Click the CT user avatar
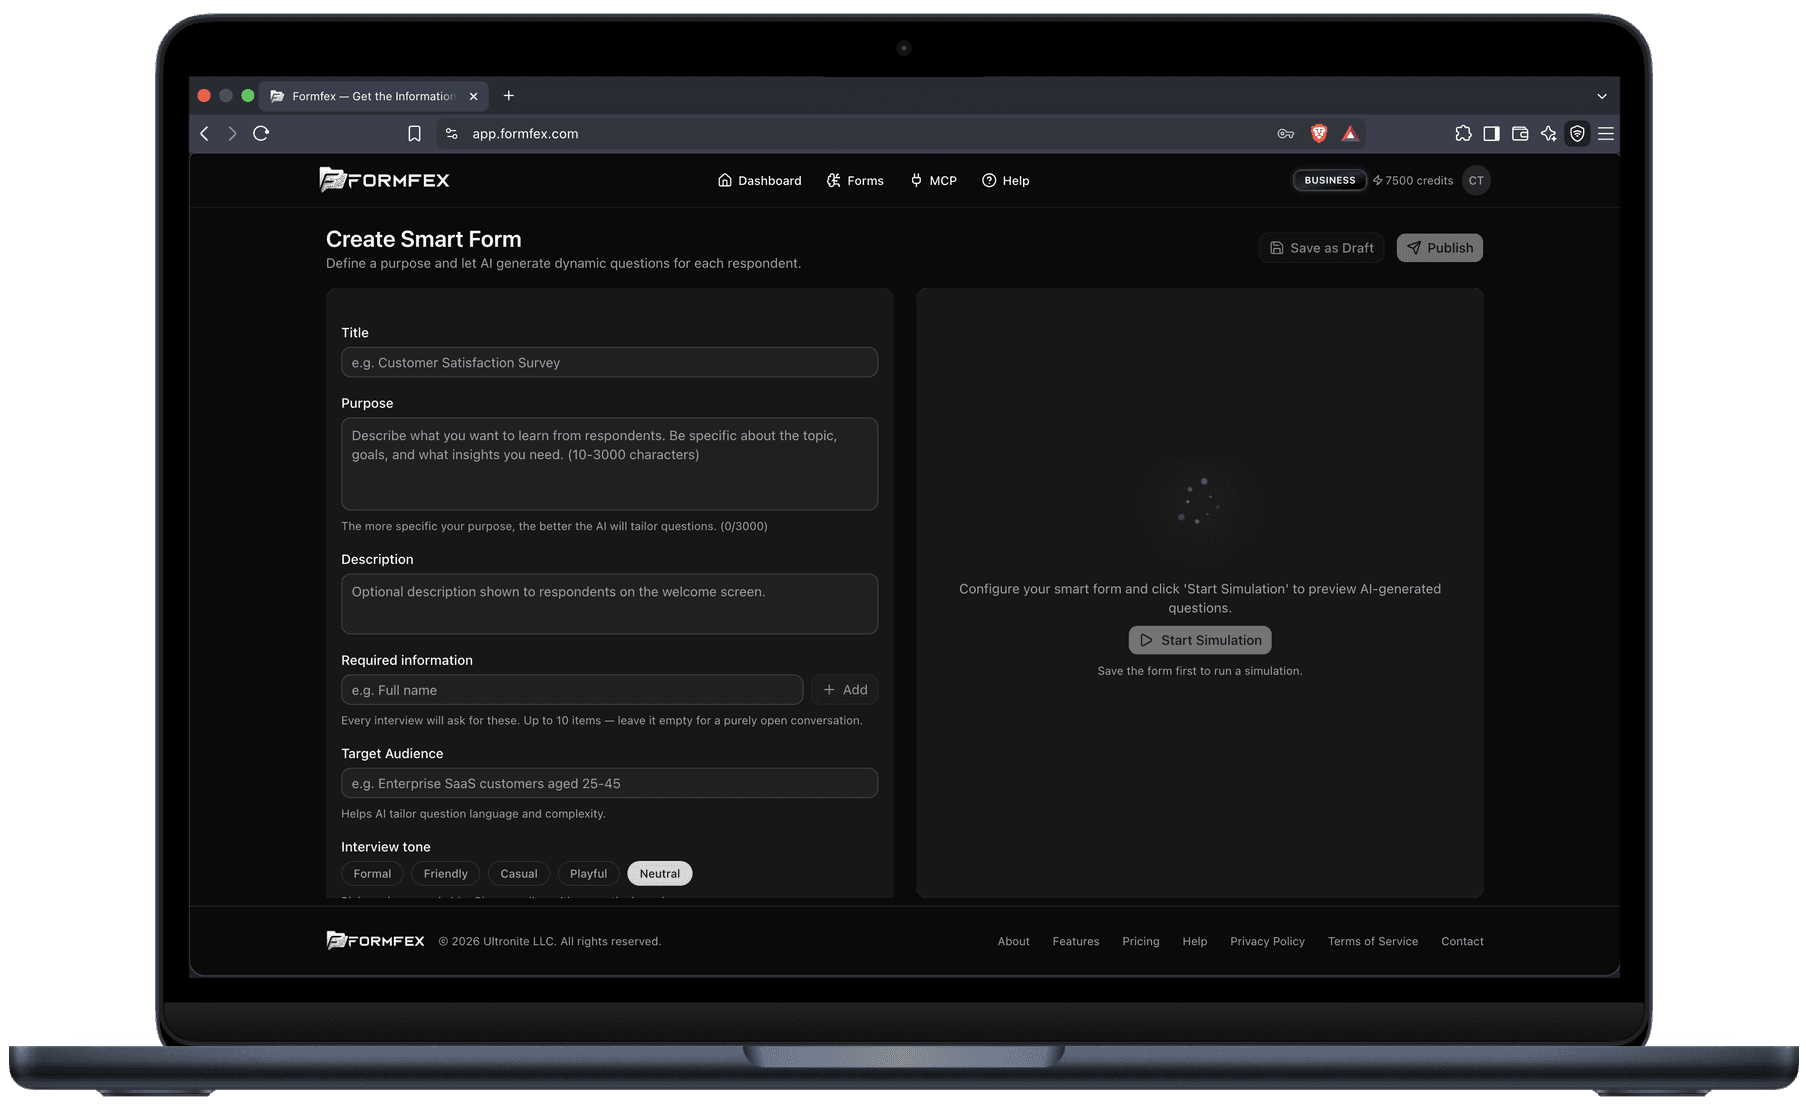The height and width of the screenshot is (1104, 1806). 1476,180
